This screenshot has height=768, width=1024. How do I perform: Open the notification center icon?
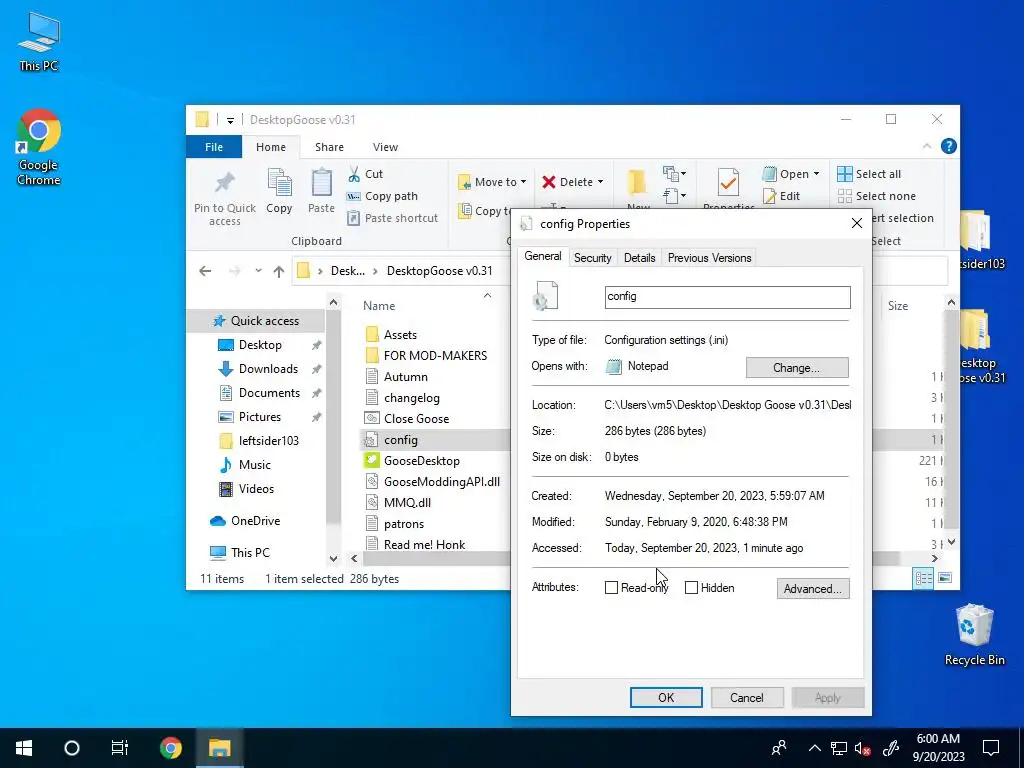point(991,748)
